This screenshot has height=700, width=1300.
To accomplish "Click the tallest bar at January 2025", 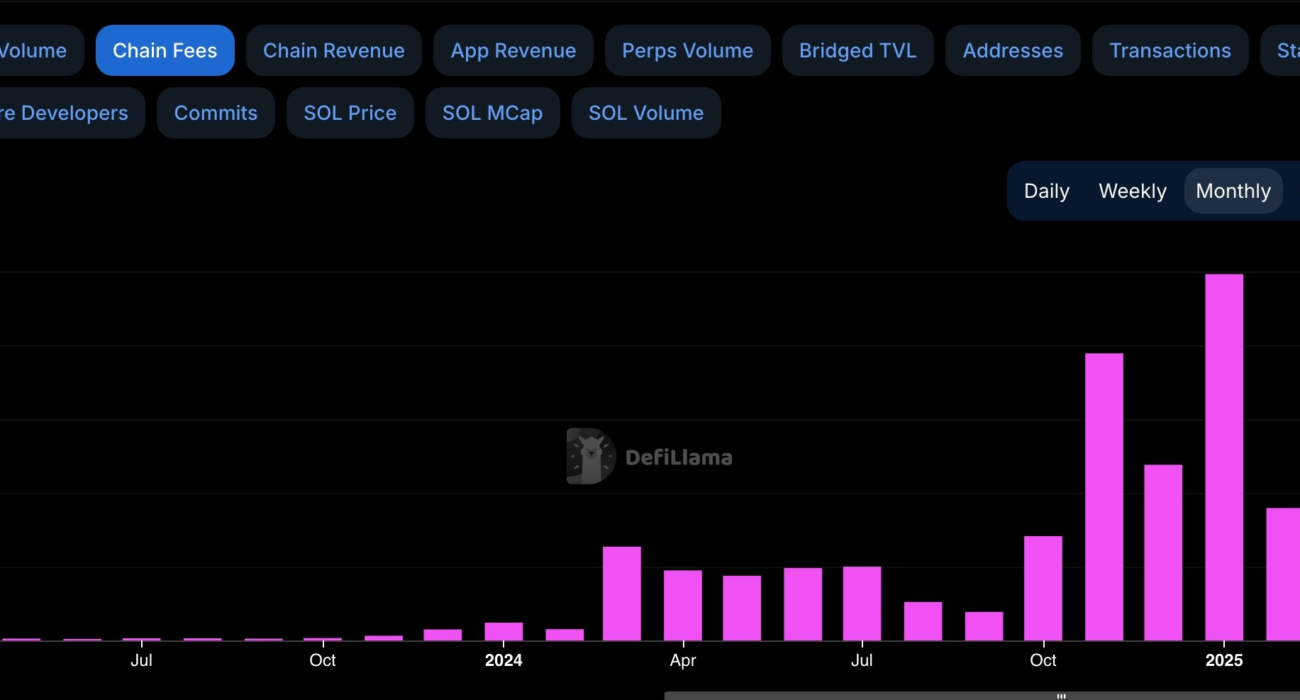I will click(1224, 457).
